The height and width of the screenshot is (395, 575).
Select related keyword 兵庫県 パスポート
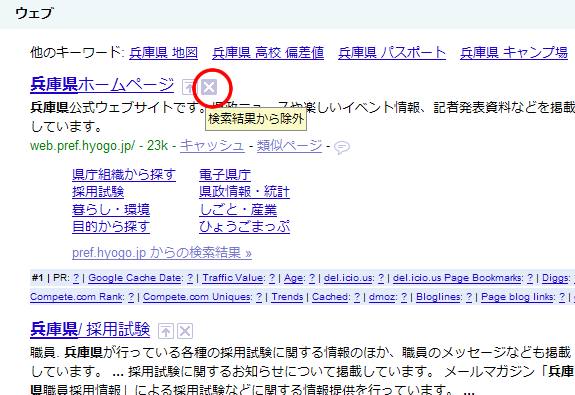coord(392,53)
